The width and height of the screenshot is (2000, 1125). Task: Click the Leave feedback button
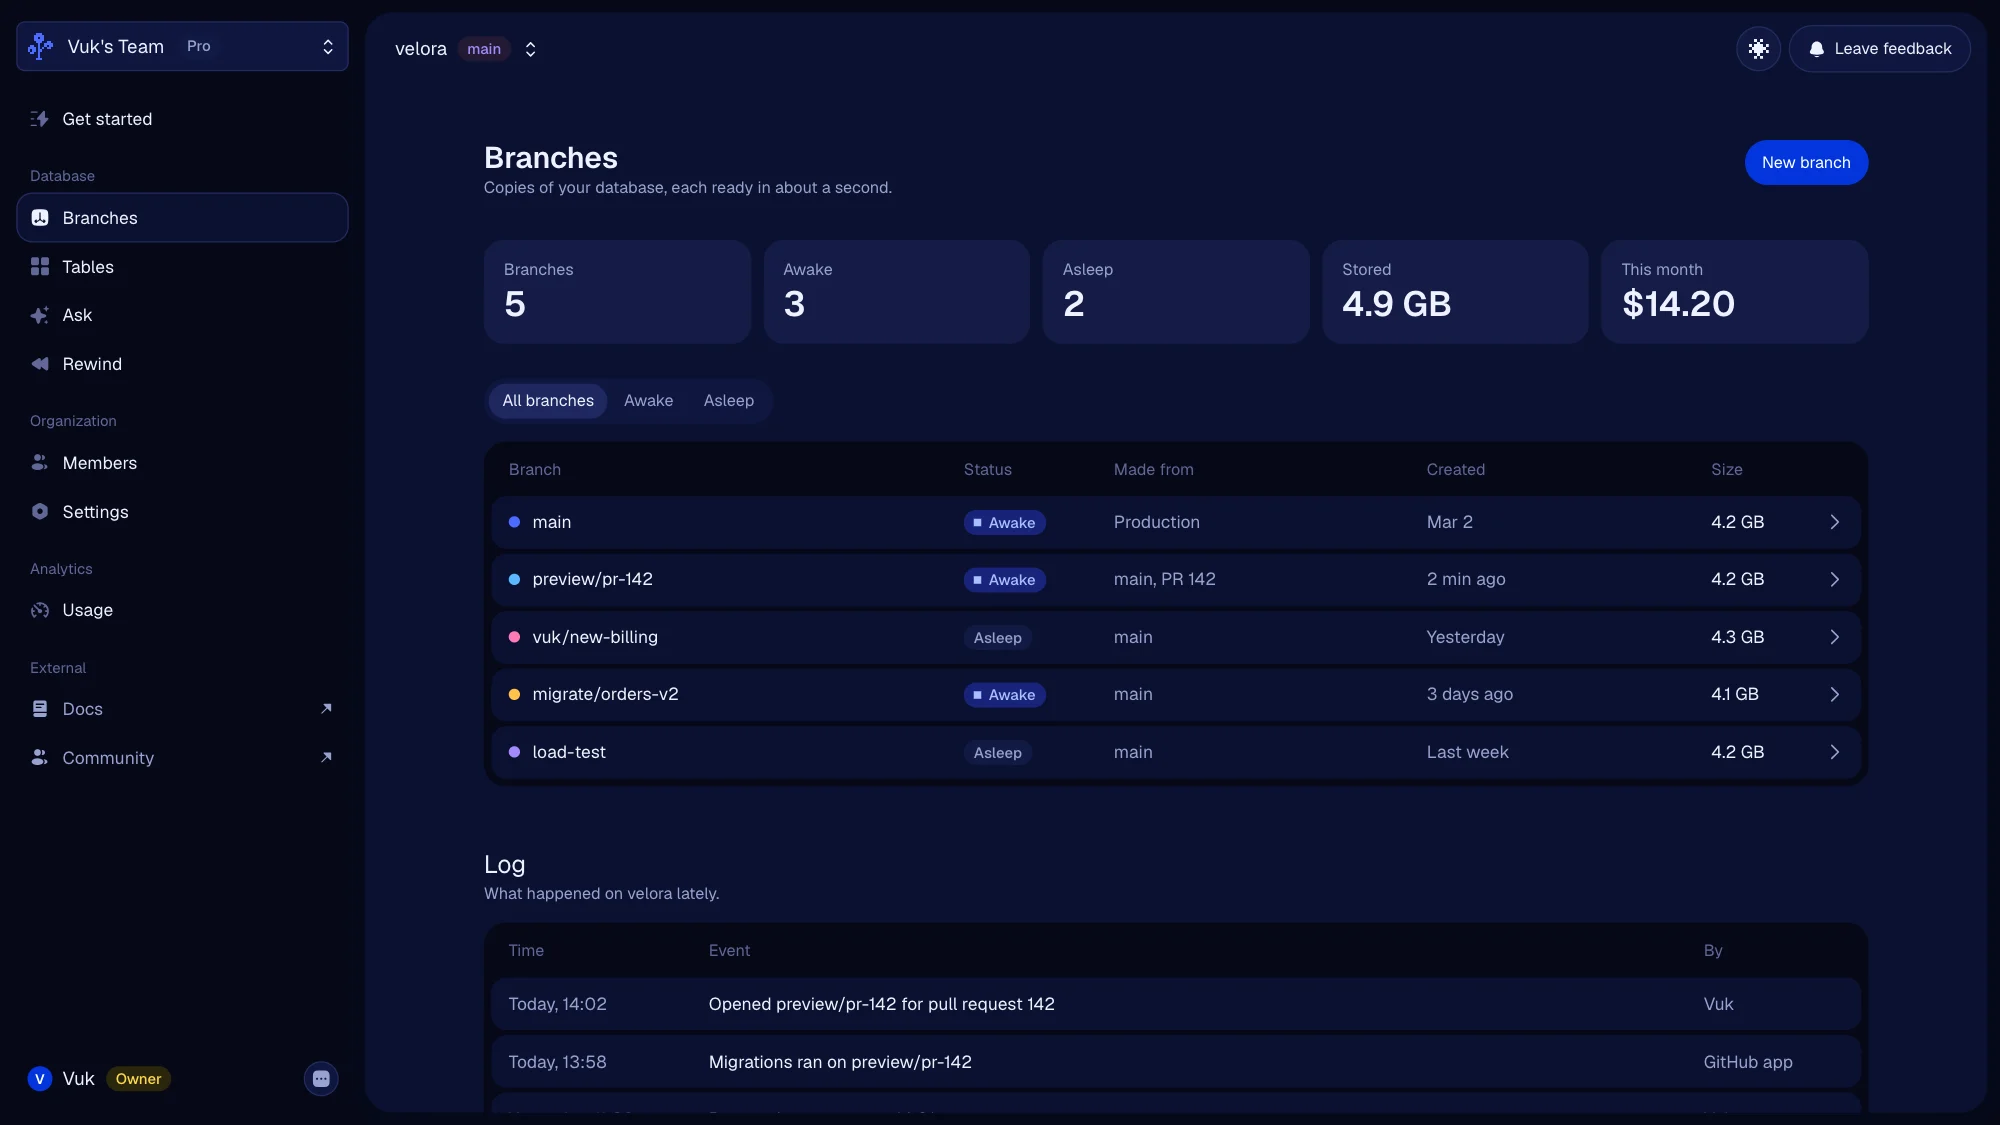1879,49
